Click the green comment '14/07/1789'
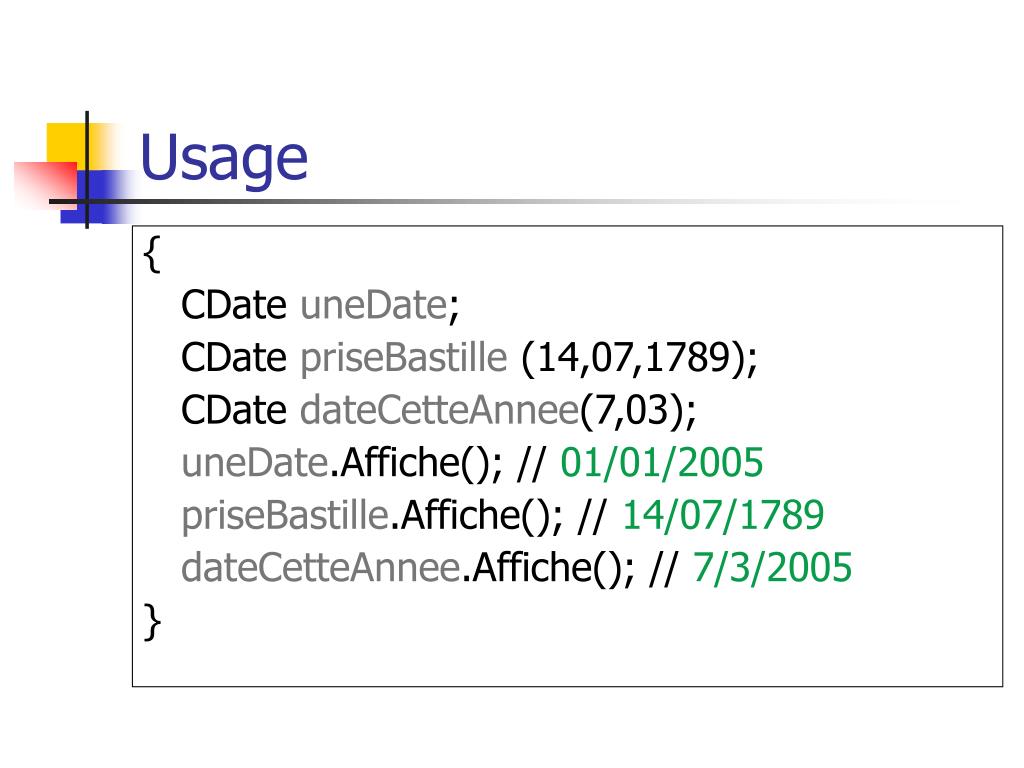 pos(723,515)
